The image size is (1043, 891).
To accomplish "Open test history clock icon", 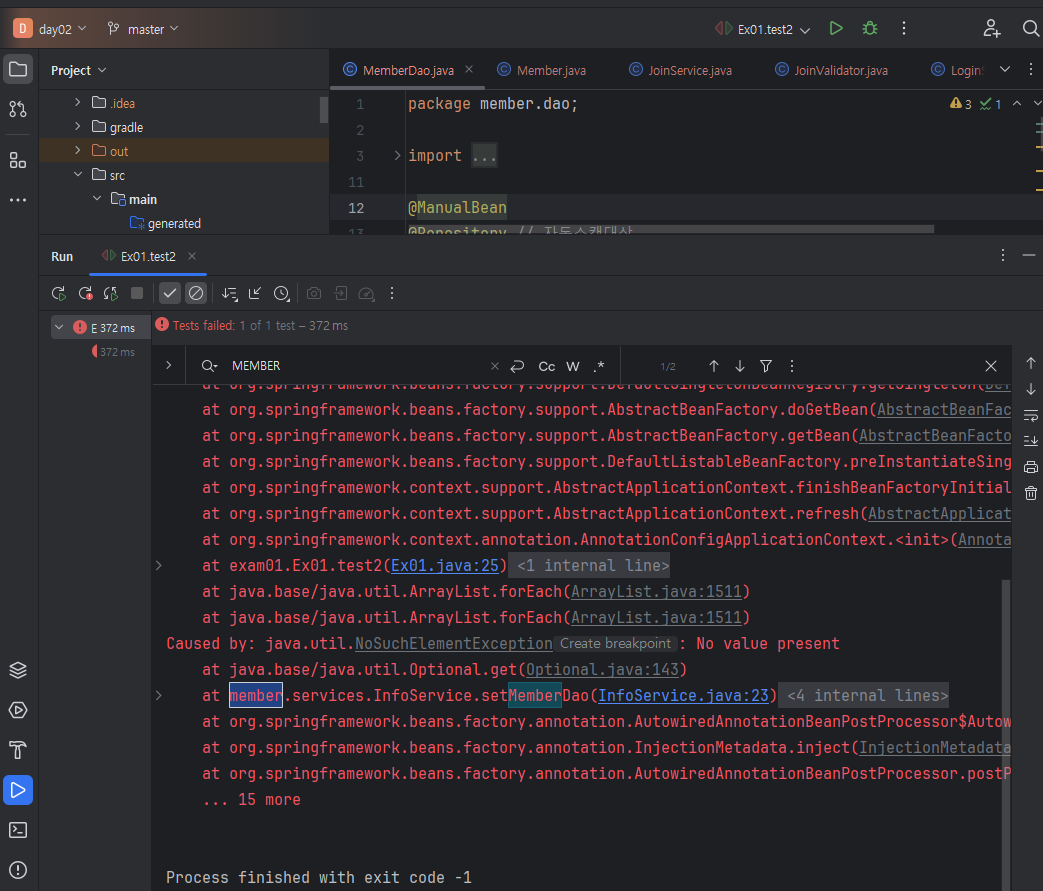I will pos(282,293).
